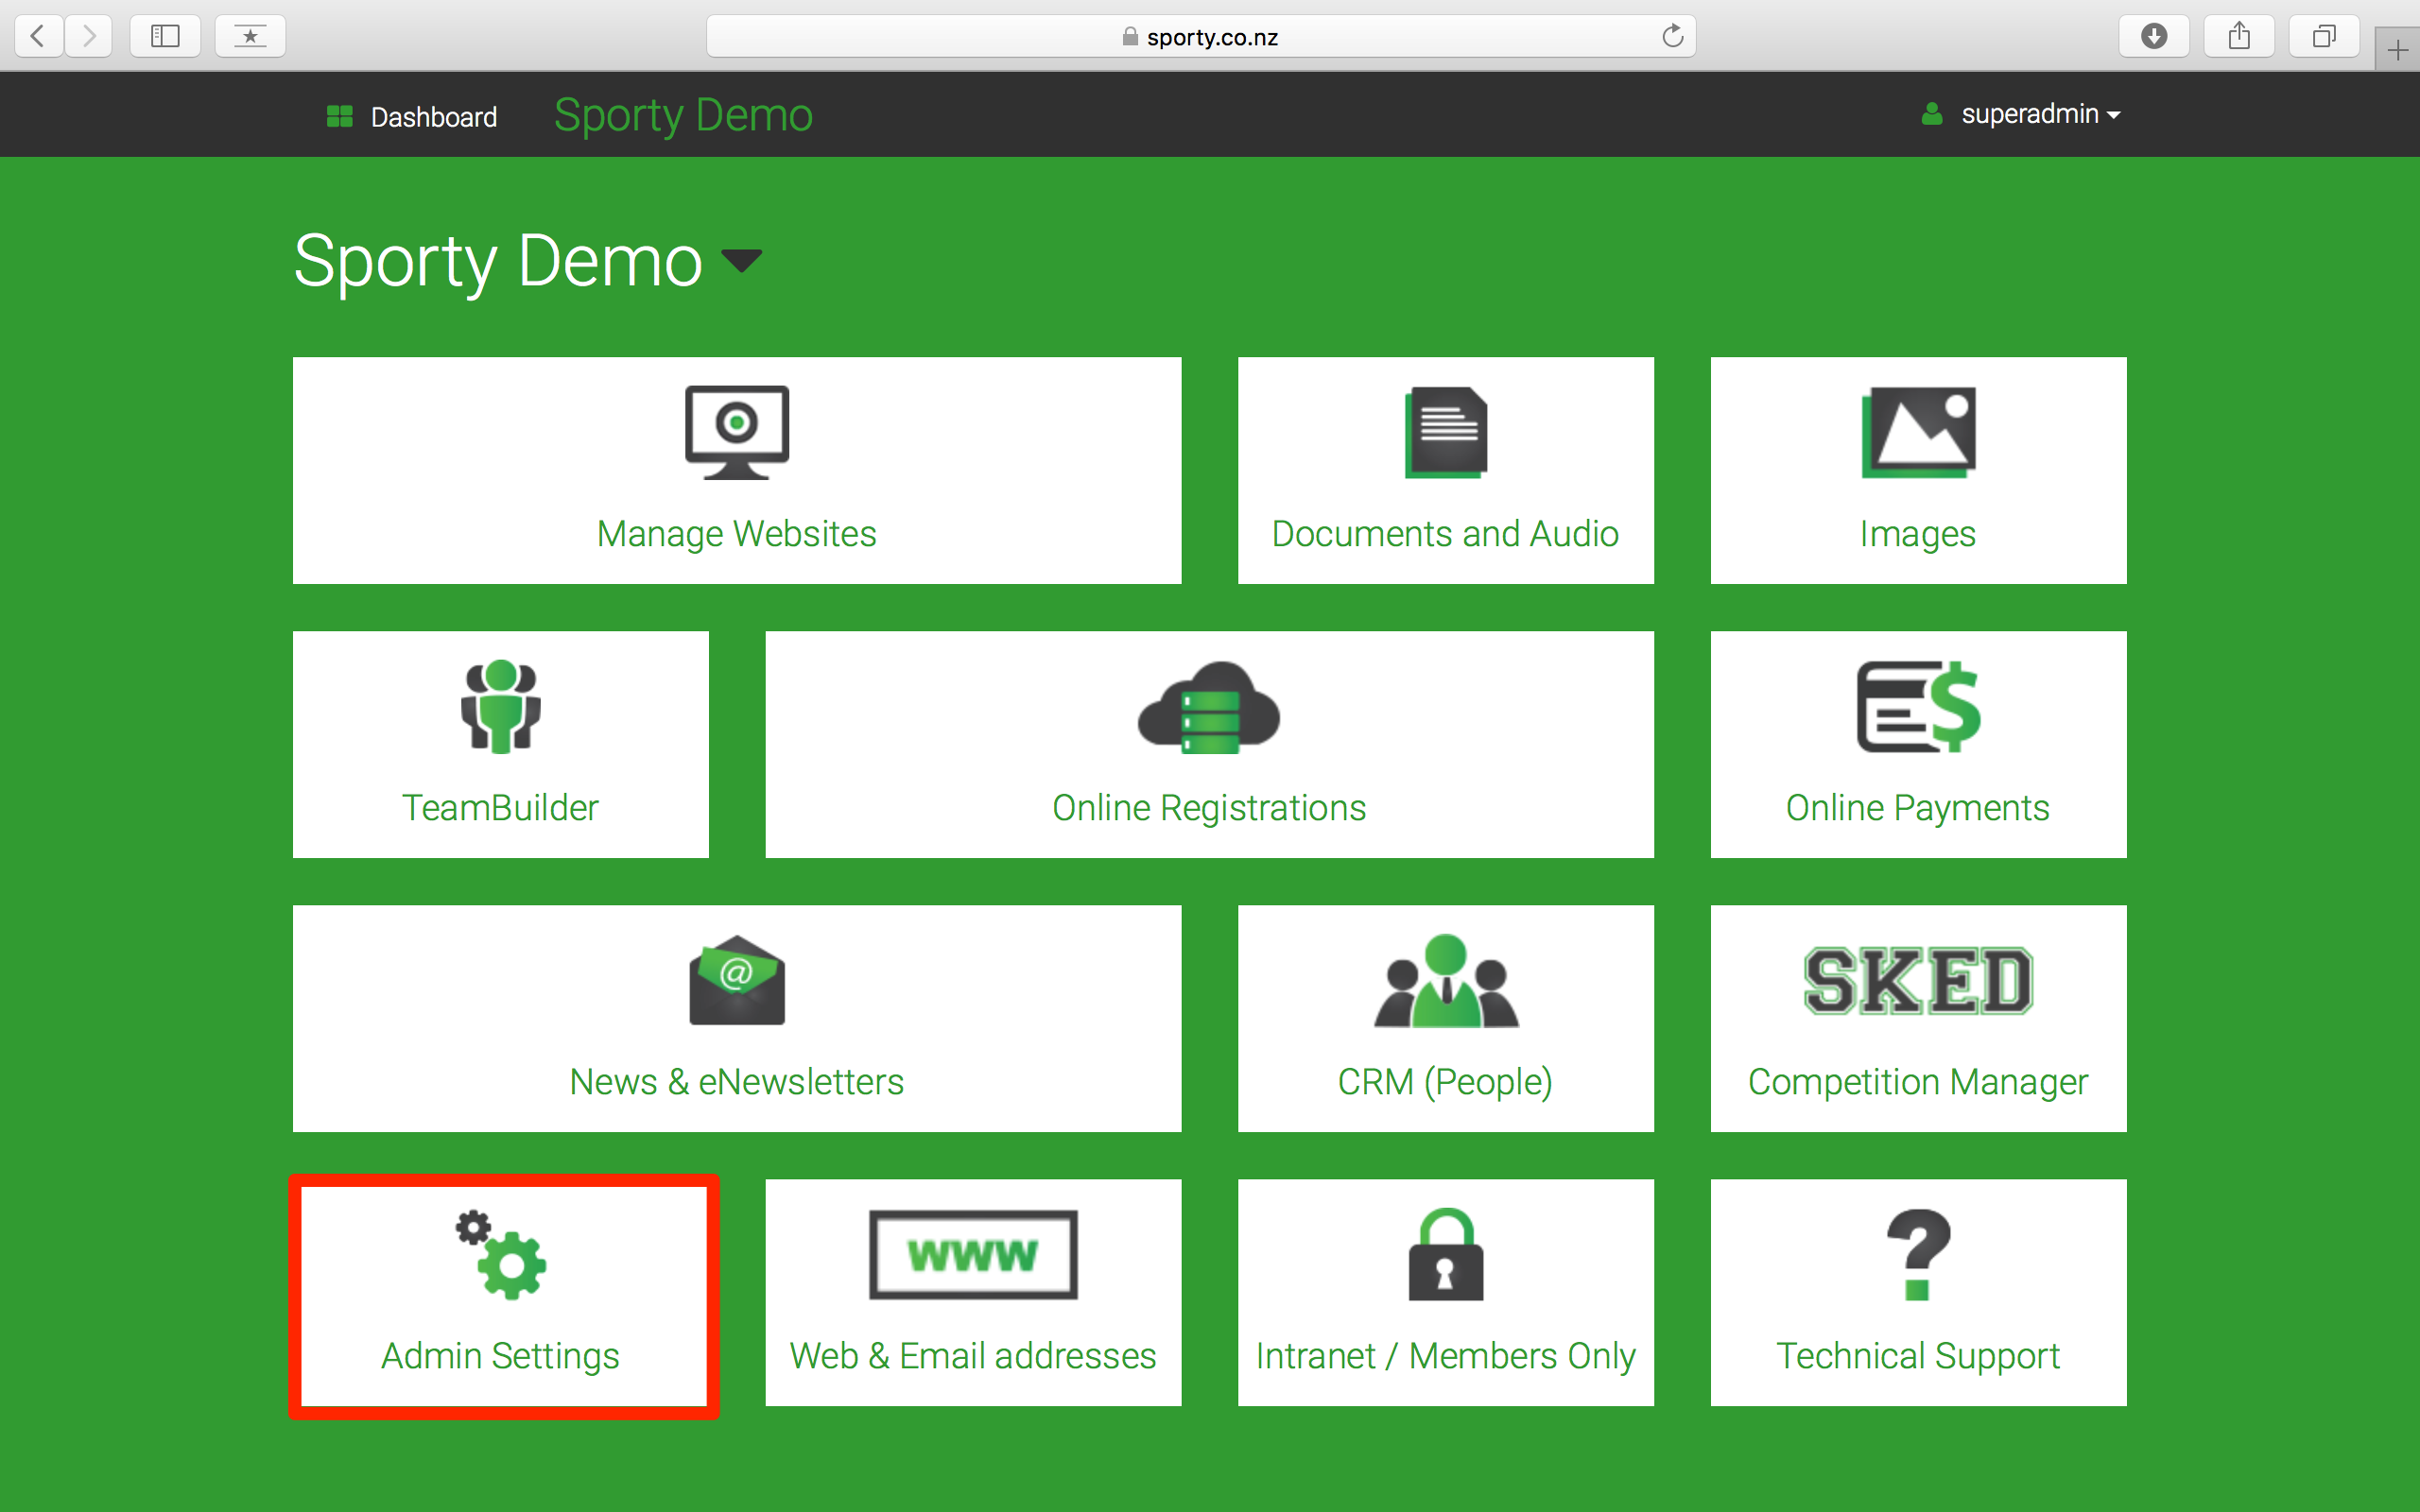The height and width of the screenshot is (1512, 2420).
Task: Go to Intranet / Members Only label
Action: click(x=1445, y=1356)
